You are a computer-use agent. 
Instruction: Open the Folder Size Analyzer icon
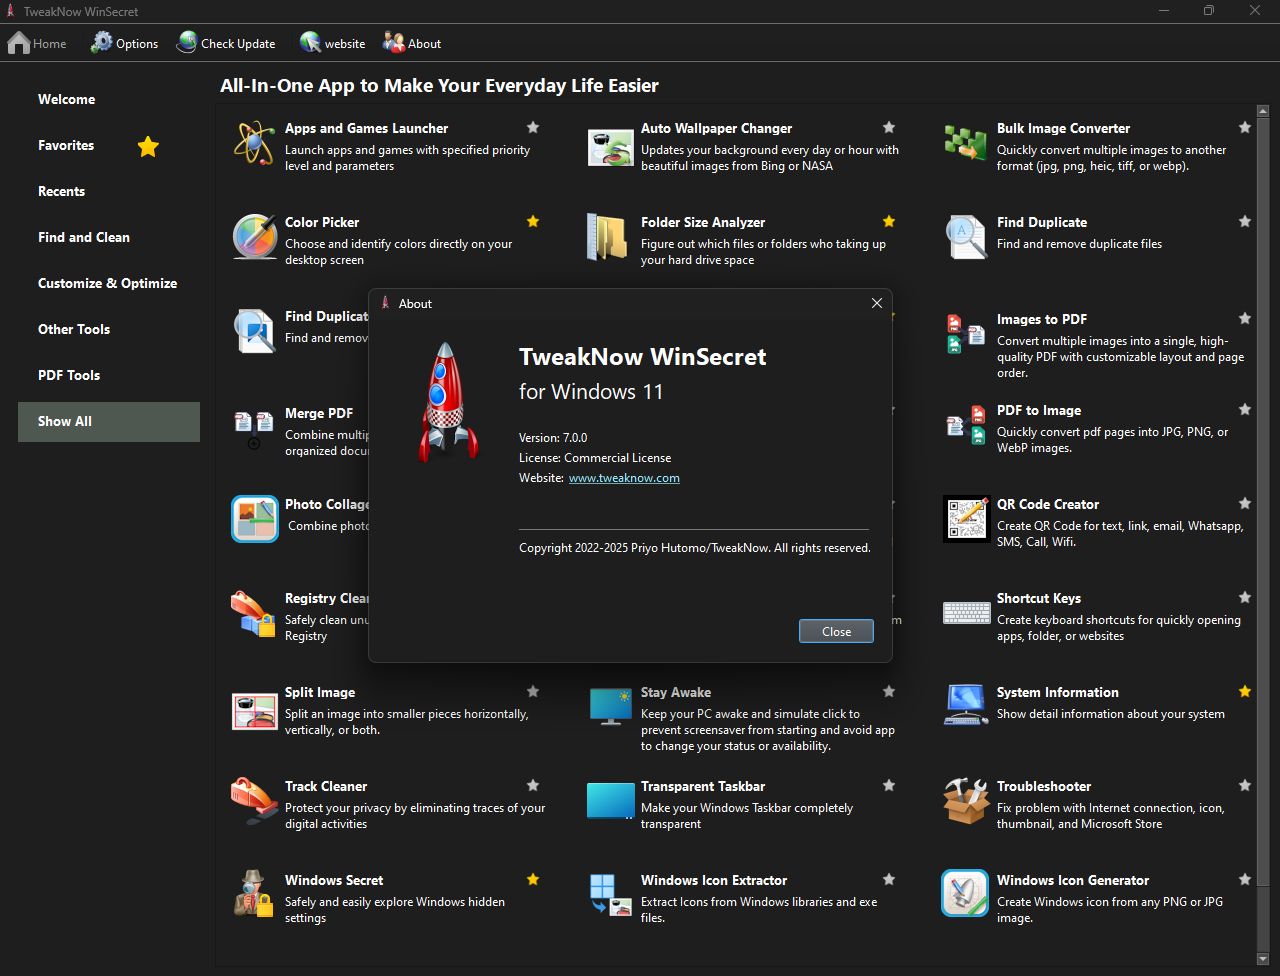(x=606, y=237)
